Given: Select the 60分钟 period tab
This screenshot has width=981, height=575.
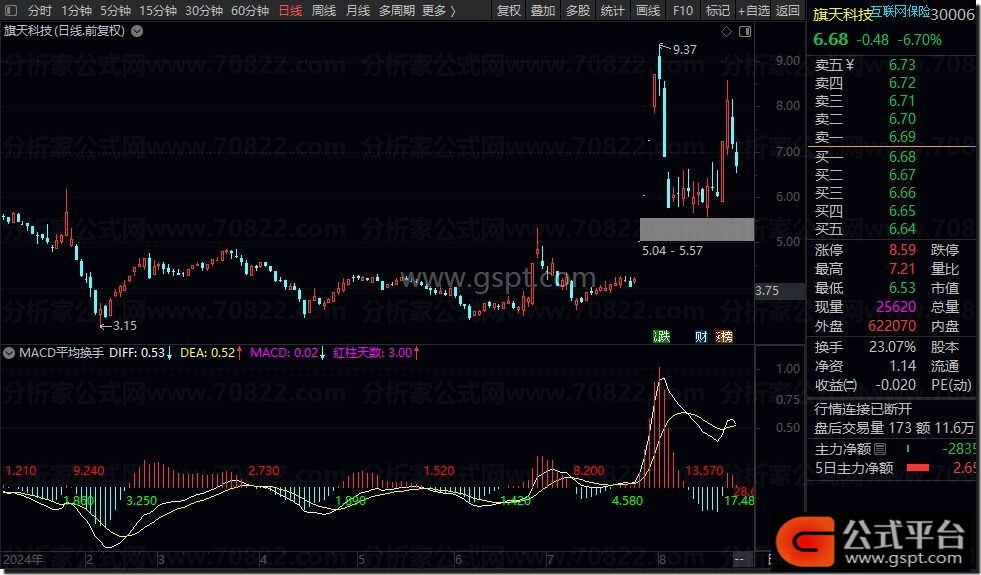Looking at the screenshot, I should point(250,11).
